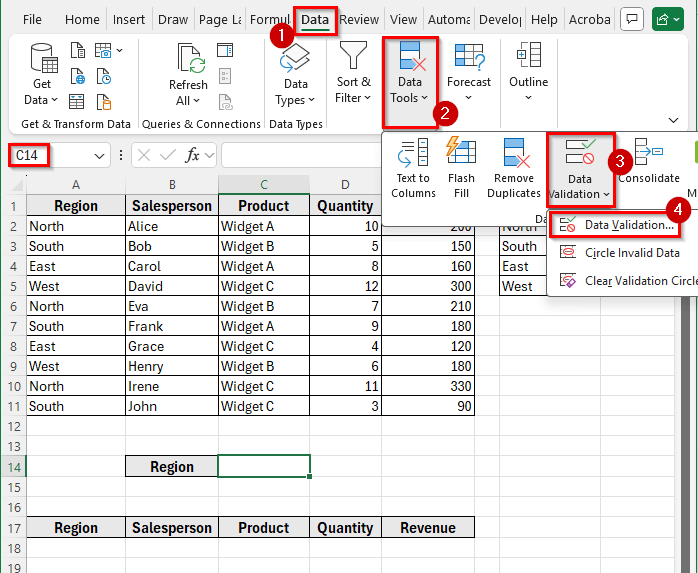The height and width of the screenshot is (573, 698).
Task: Collapse the ribbon with the chevron
Action: point(673,120)
